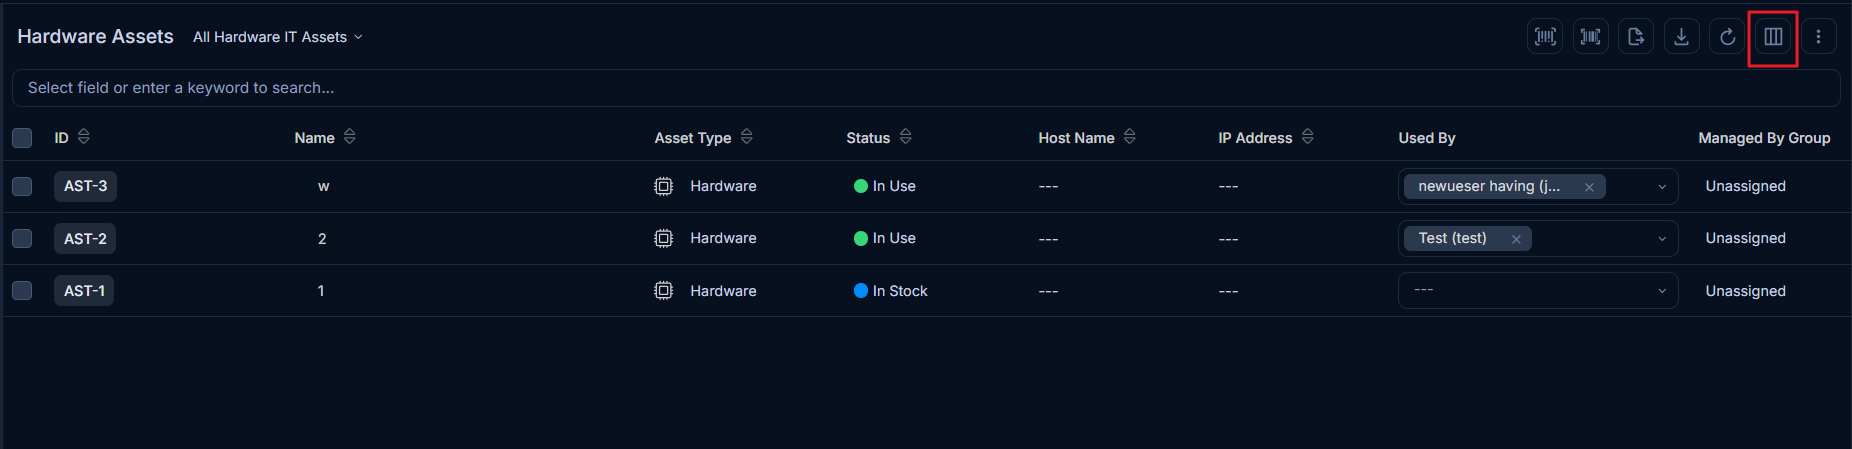Open the three-dot more options menu

point(1818,37)
